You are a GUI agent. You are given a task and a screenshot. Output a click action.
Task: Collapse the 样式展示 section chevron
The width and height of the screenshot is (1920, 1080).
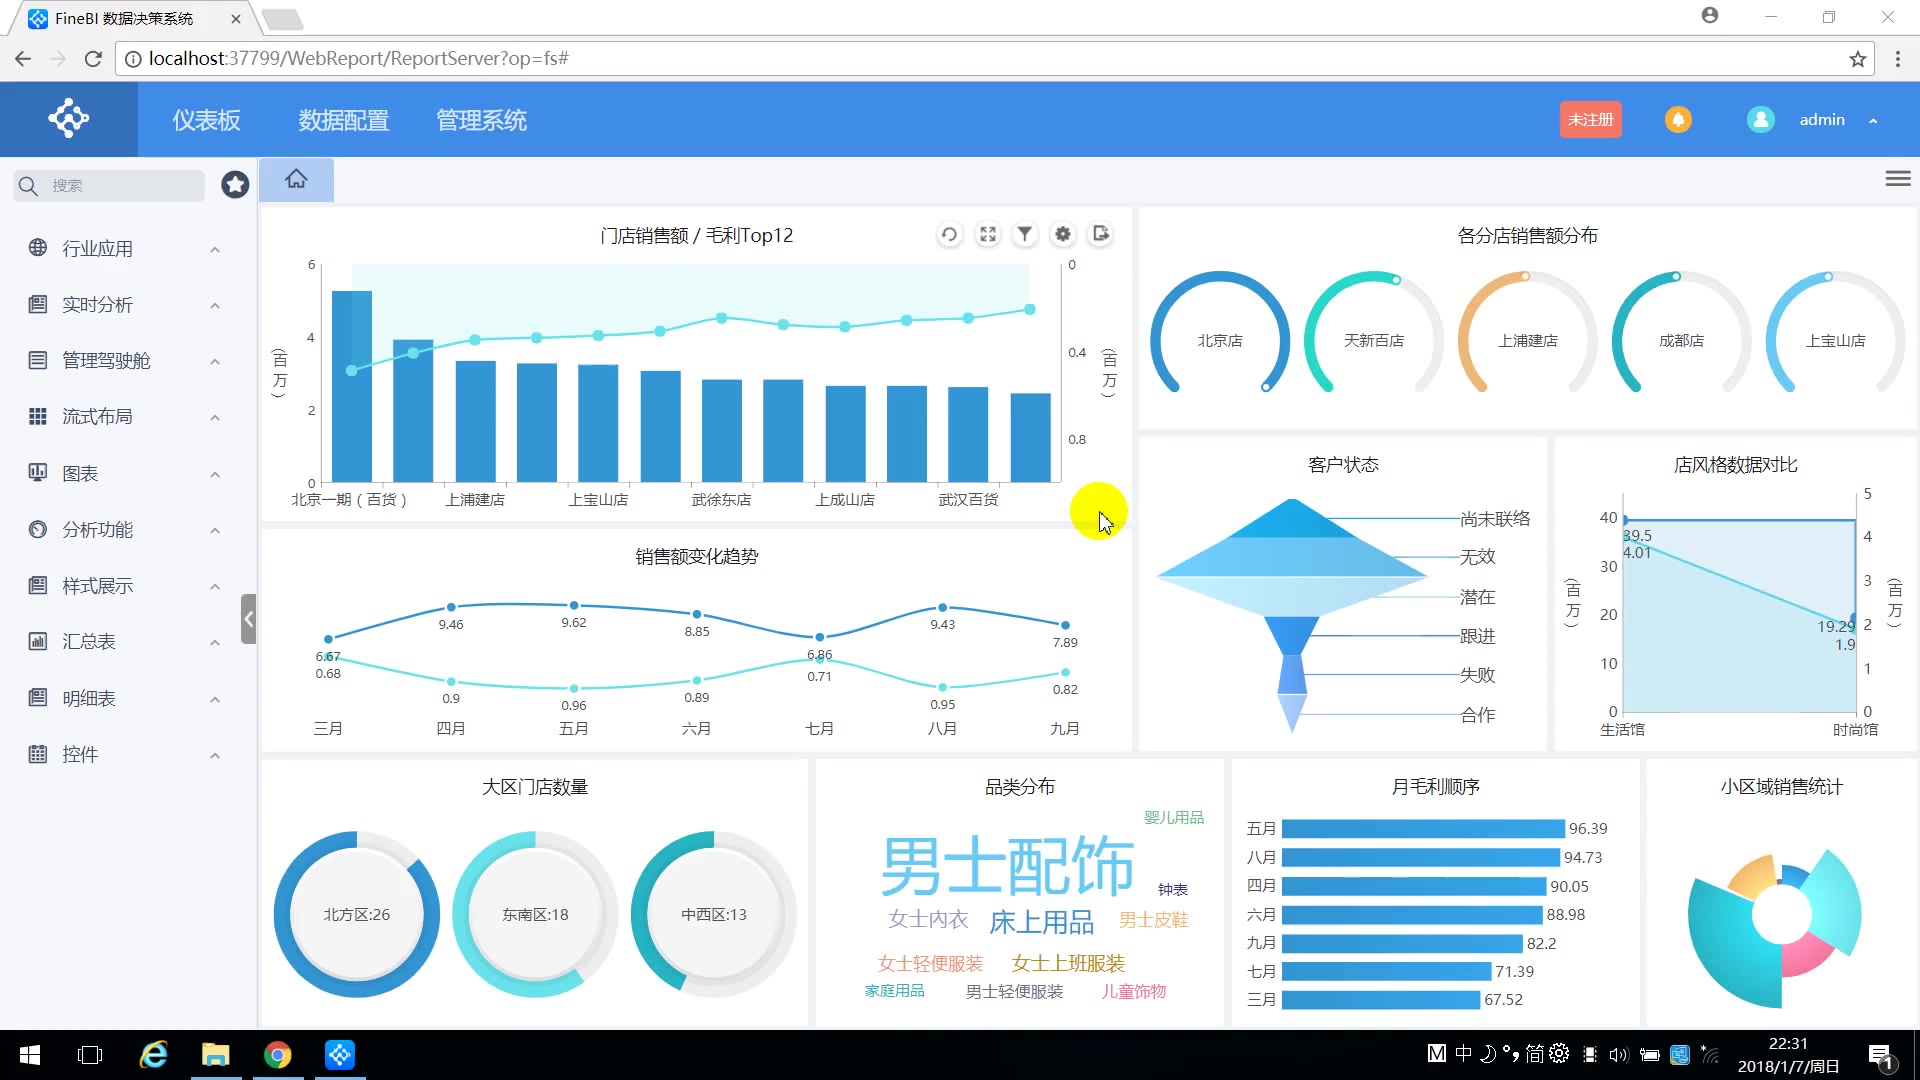click(x=215, y=586)
